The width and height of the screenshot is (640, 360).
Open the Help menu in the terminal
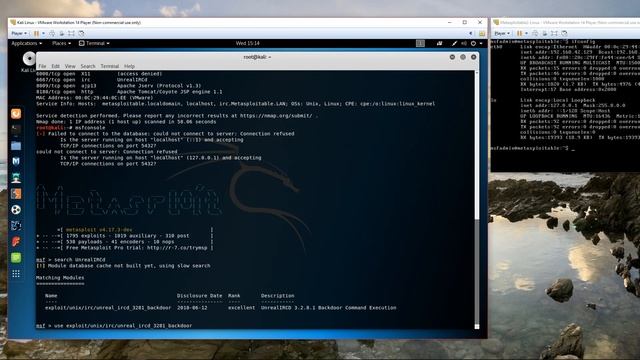coord(129,66)
